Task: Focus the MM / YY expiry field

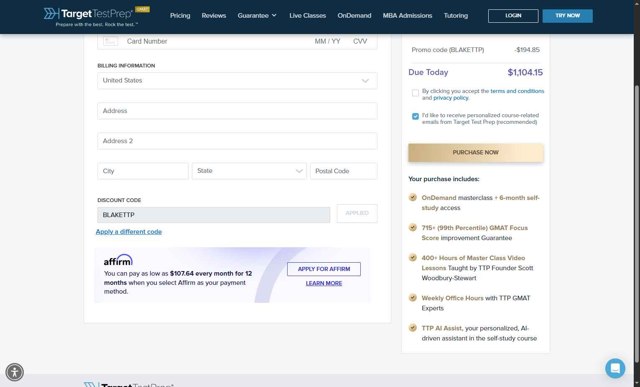Action: click(x=327, y=41)
